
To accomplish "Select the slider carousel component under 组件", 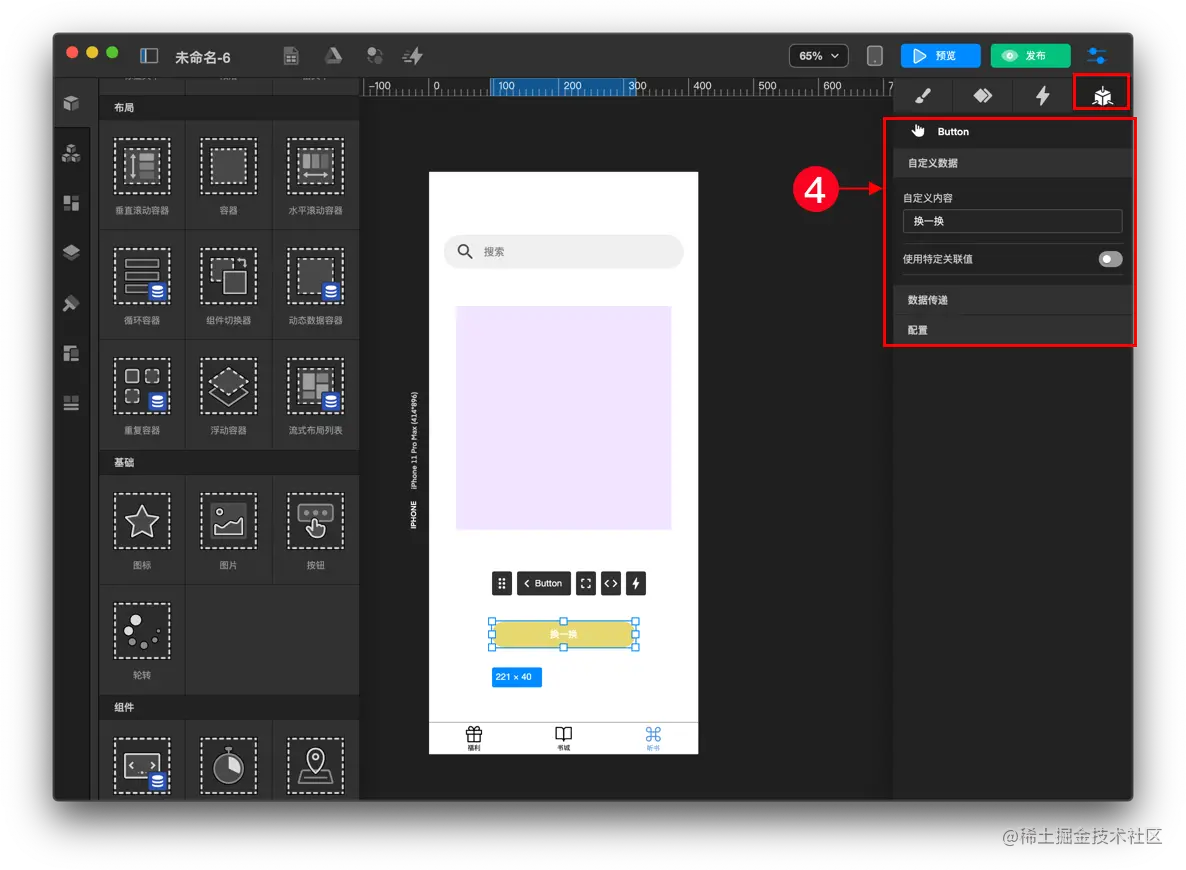I will 141,766.
